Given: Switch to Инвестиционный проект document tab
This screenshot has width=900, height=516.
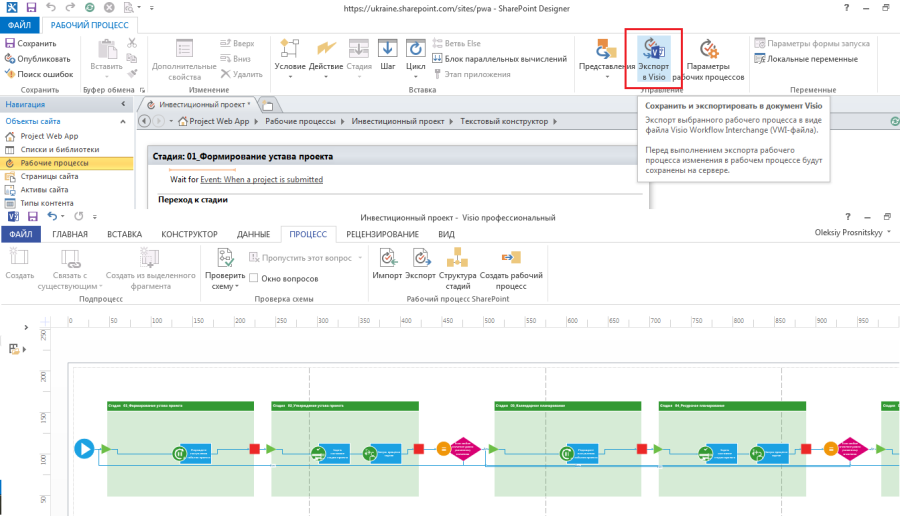Looking at the screenshot, I should 198,104.
